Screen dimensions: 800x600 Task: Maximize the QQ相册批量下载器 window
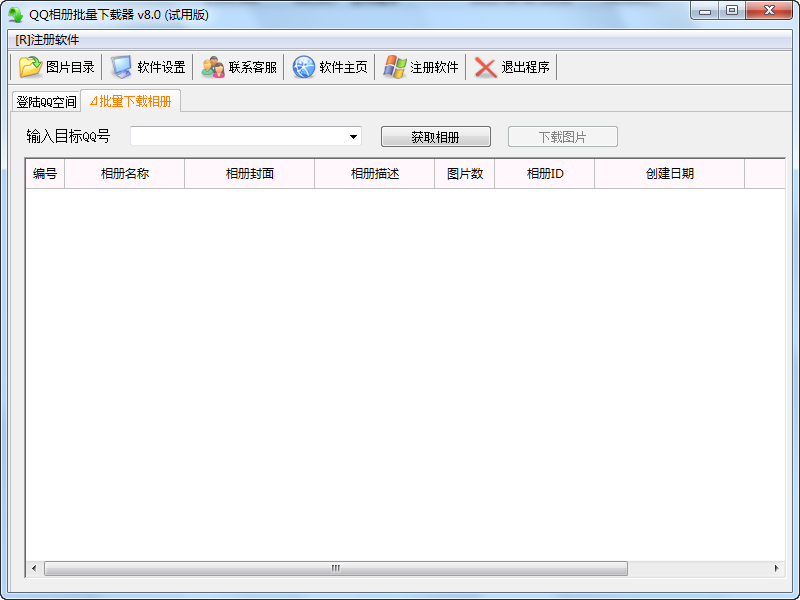pyautogui.click(x=732, y=11)
